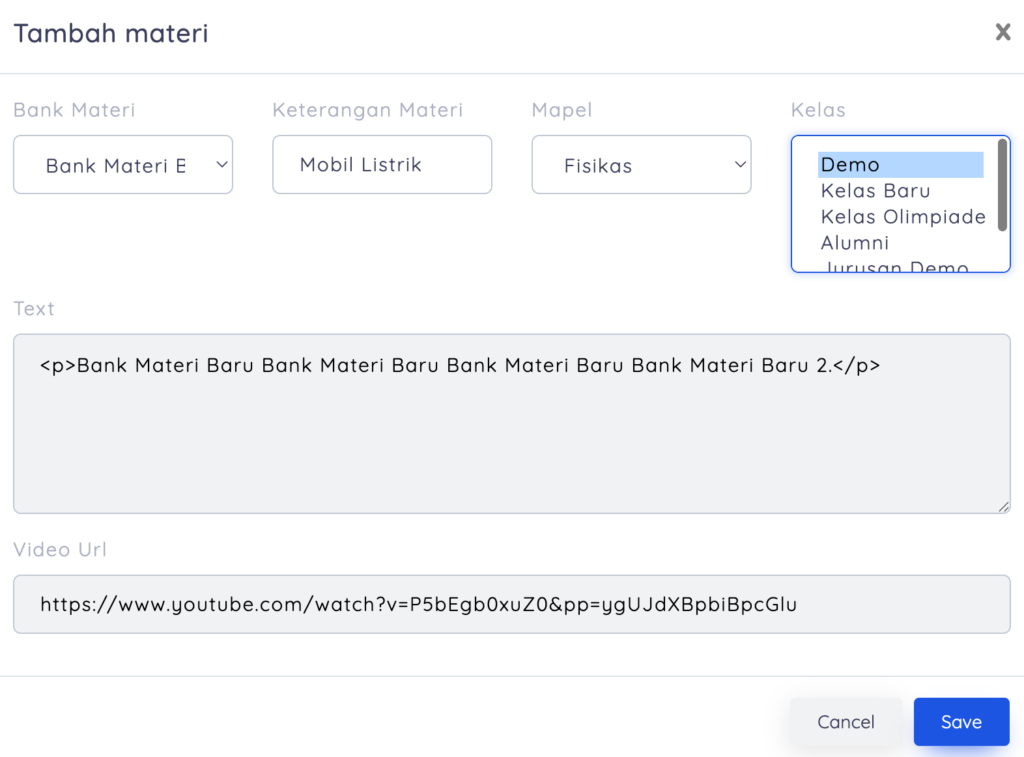Screen dimensions: 1024x757
Task: Focus the Video Url input field
Action: coord(511,604)
